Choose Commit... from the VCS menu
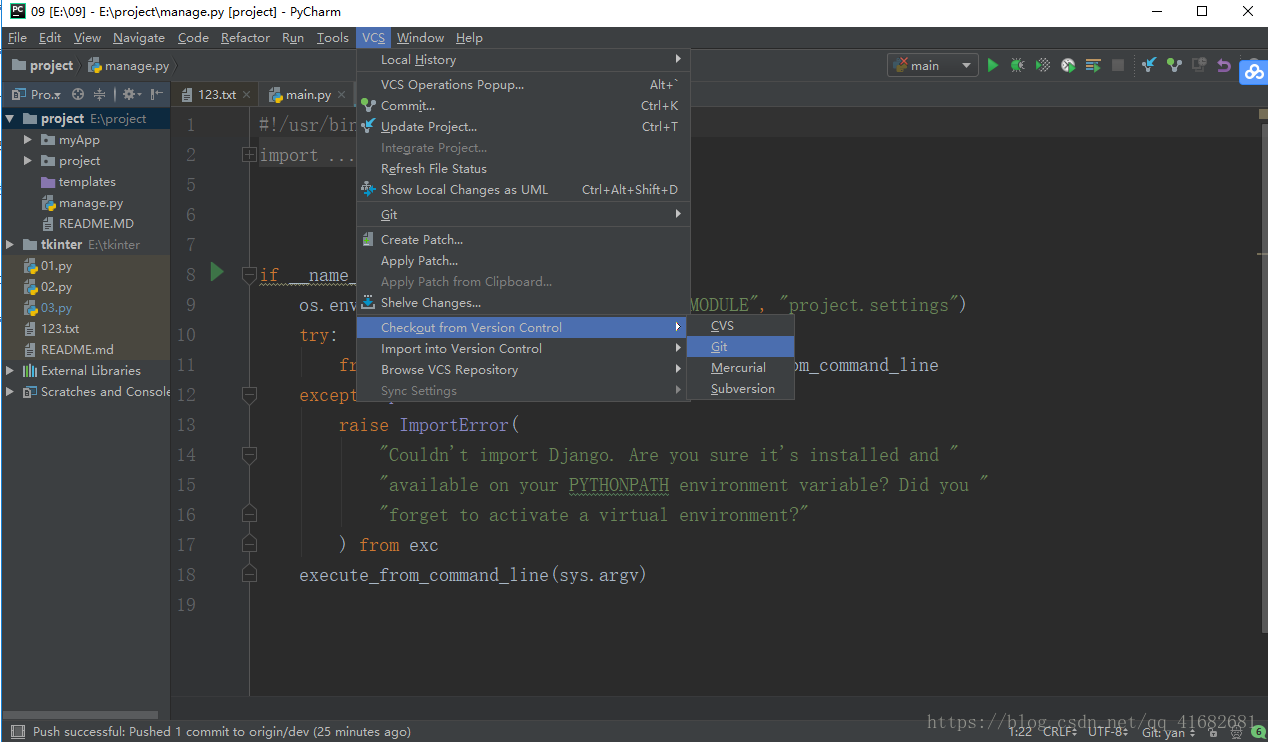 (x=524, y=106)
